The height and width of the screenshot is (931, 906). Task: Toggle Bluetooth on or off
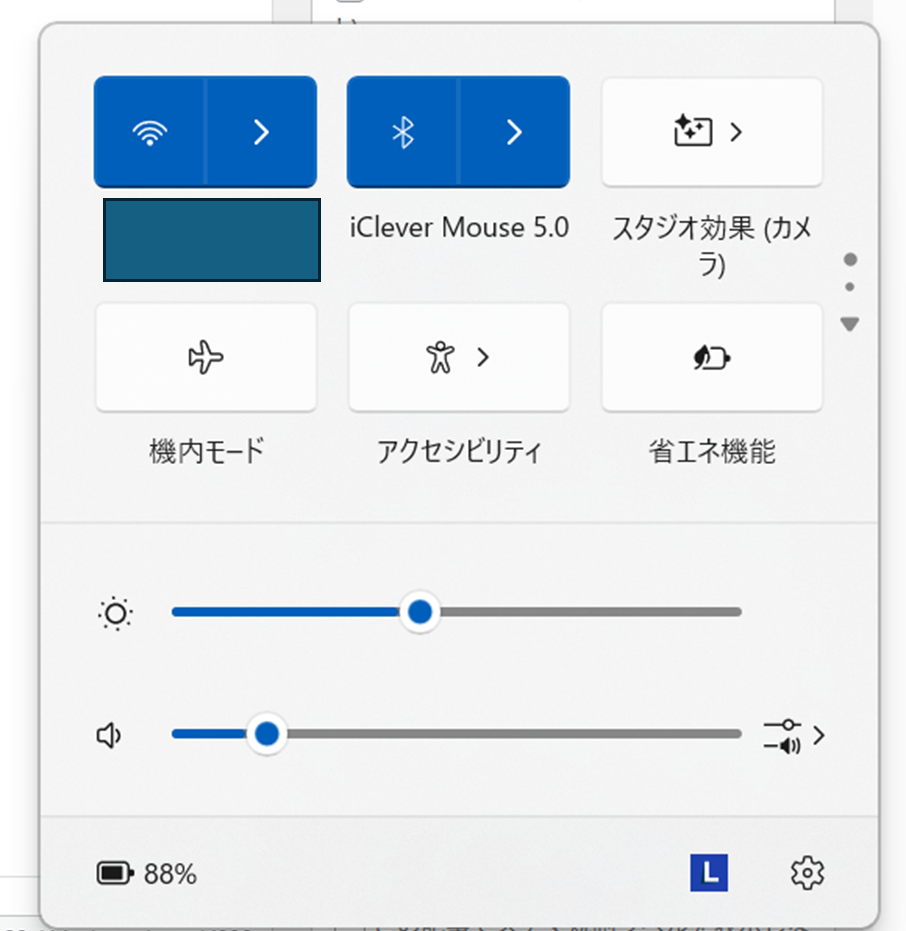[x=402, y=132]
